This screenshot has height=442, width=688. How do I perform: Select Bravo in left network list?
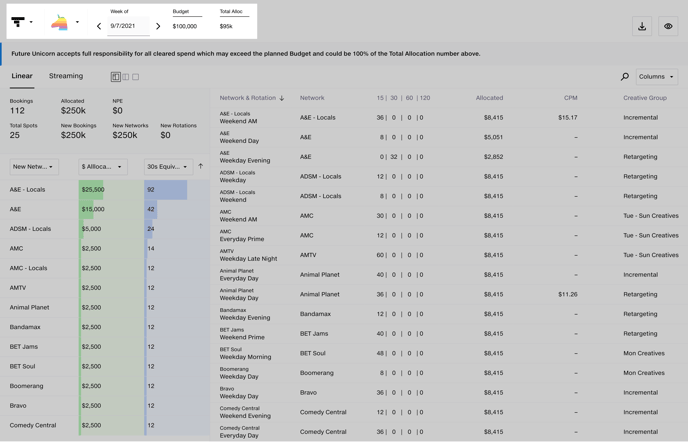18,406
